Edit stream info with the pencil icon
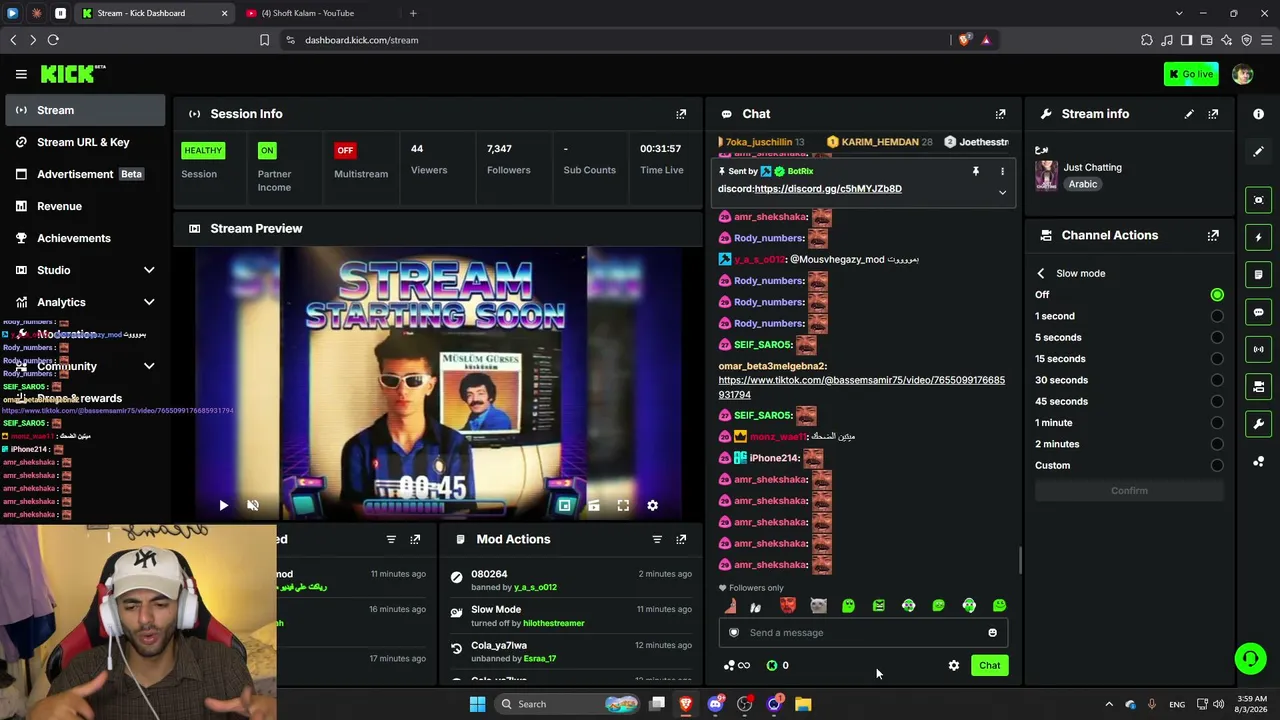This screenshot has height=720, width=1280. [x=1189, y=114]
